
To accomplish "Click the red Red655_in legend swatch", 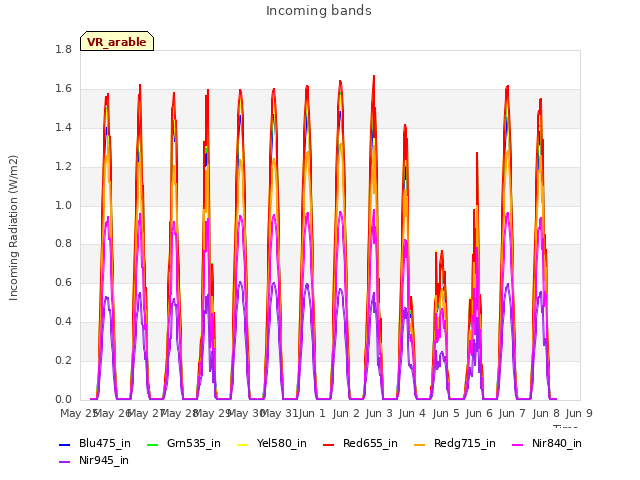I will pos(329,444).
